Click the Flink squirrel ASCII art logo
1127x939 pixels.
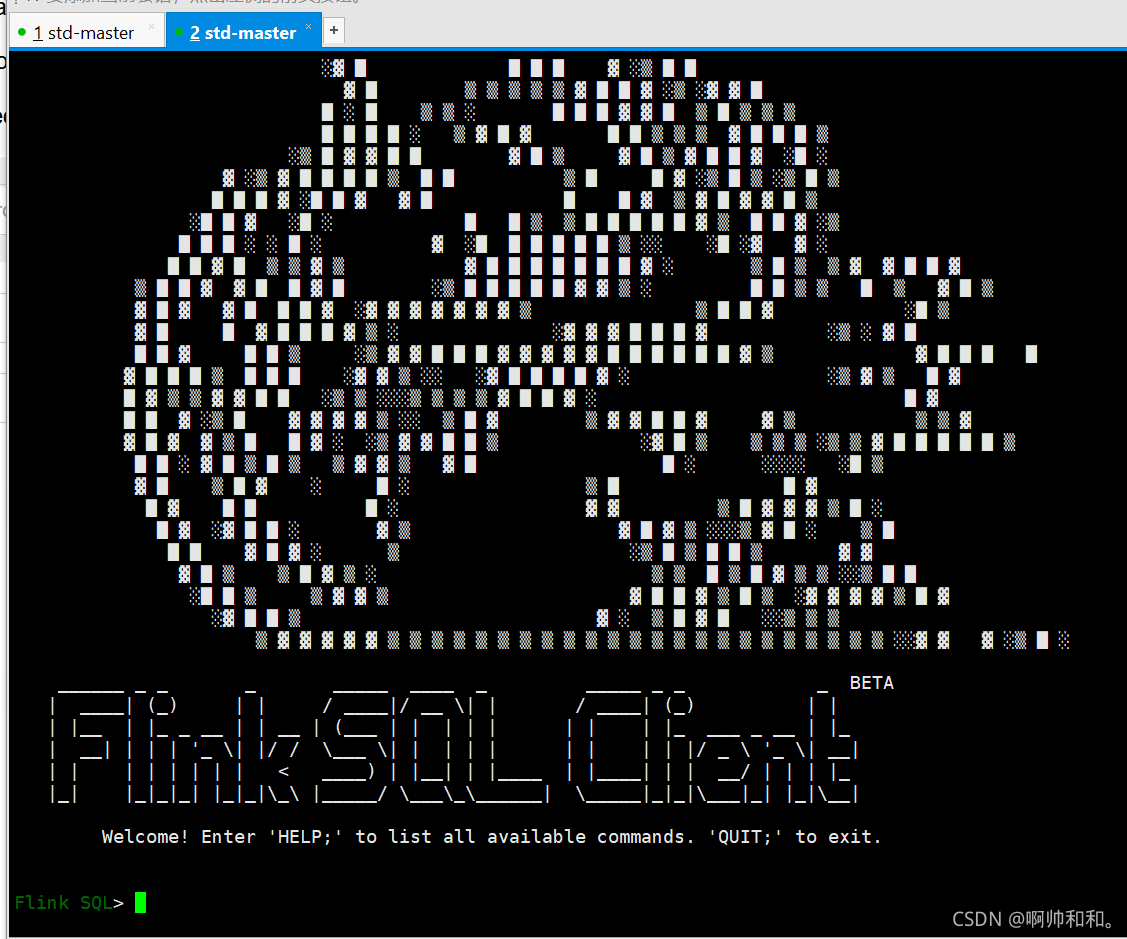[597, 354]
